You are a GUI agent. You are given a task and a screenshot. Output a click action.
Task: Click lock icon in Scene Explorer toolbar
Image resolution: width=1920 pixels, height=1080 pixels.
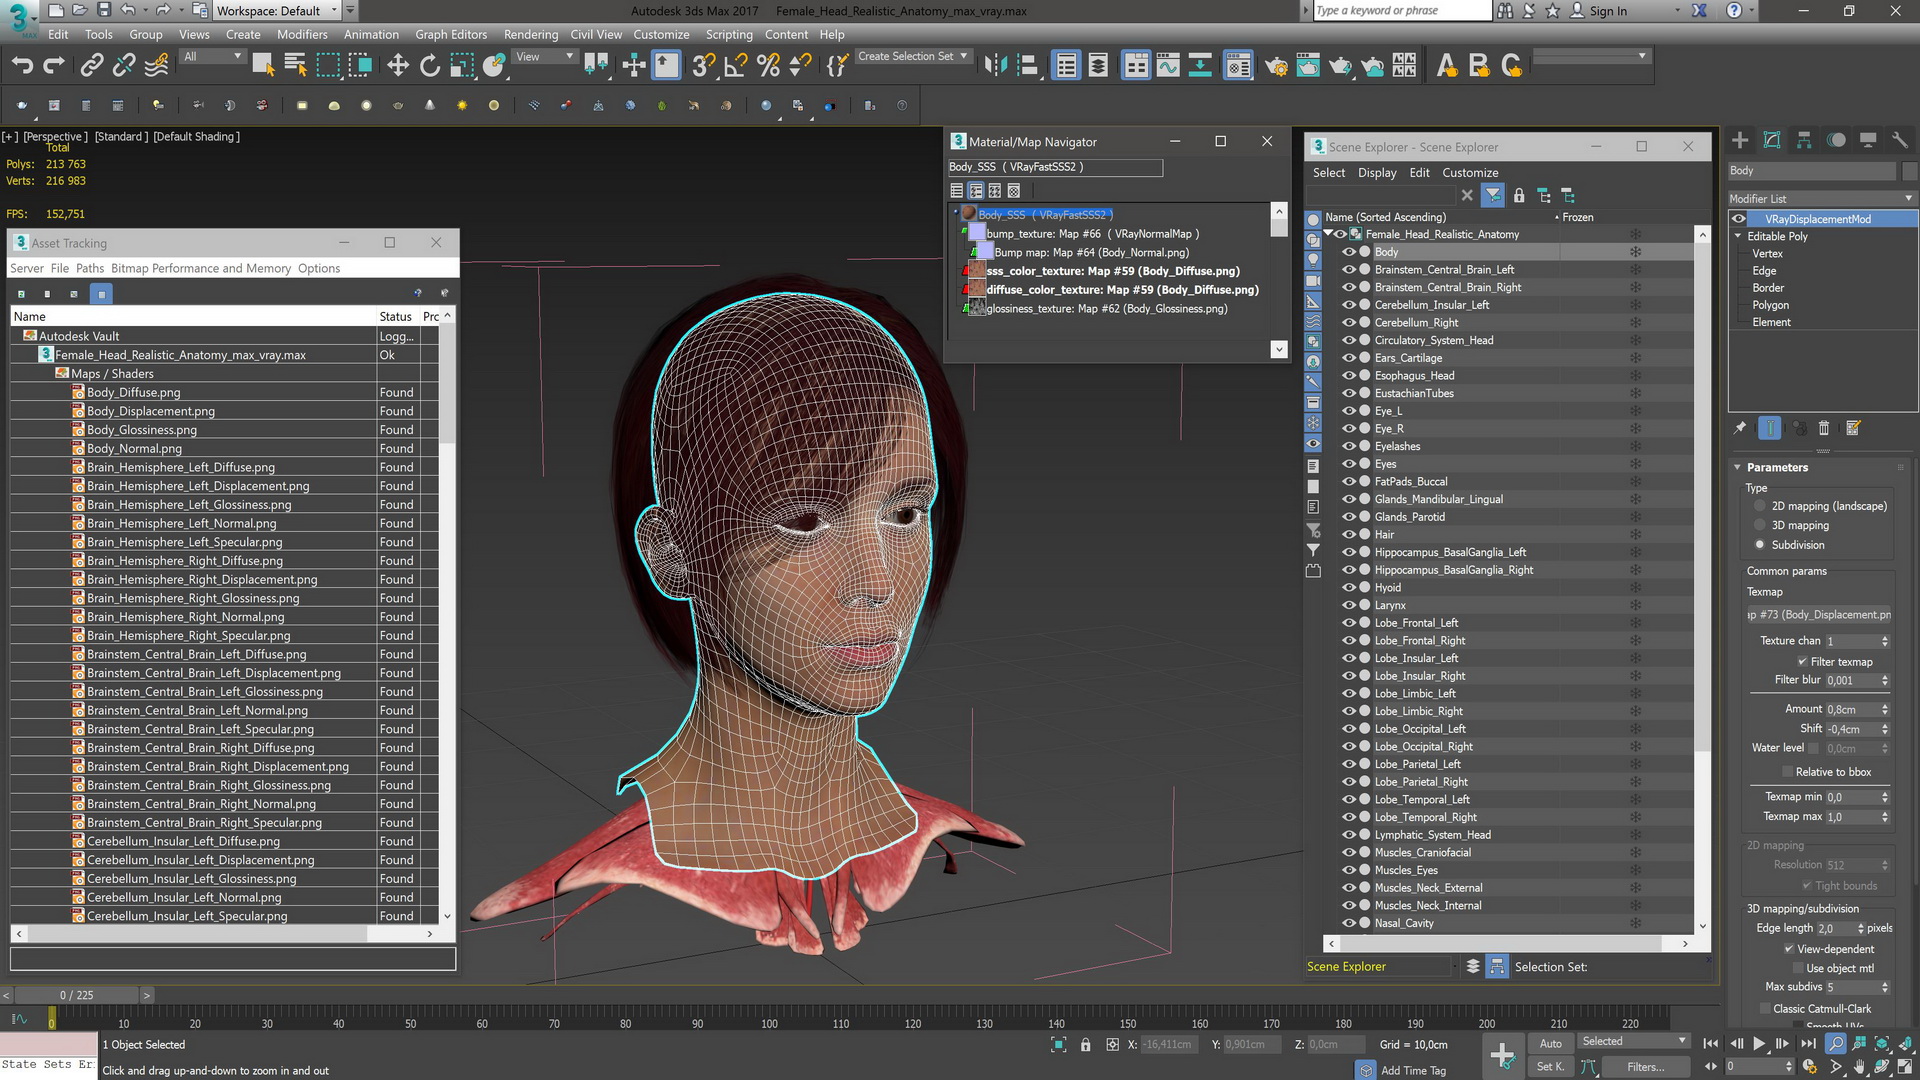point(1519,196)
